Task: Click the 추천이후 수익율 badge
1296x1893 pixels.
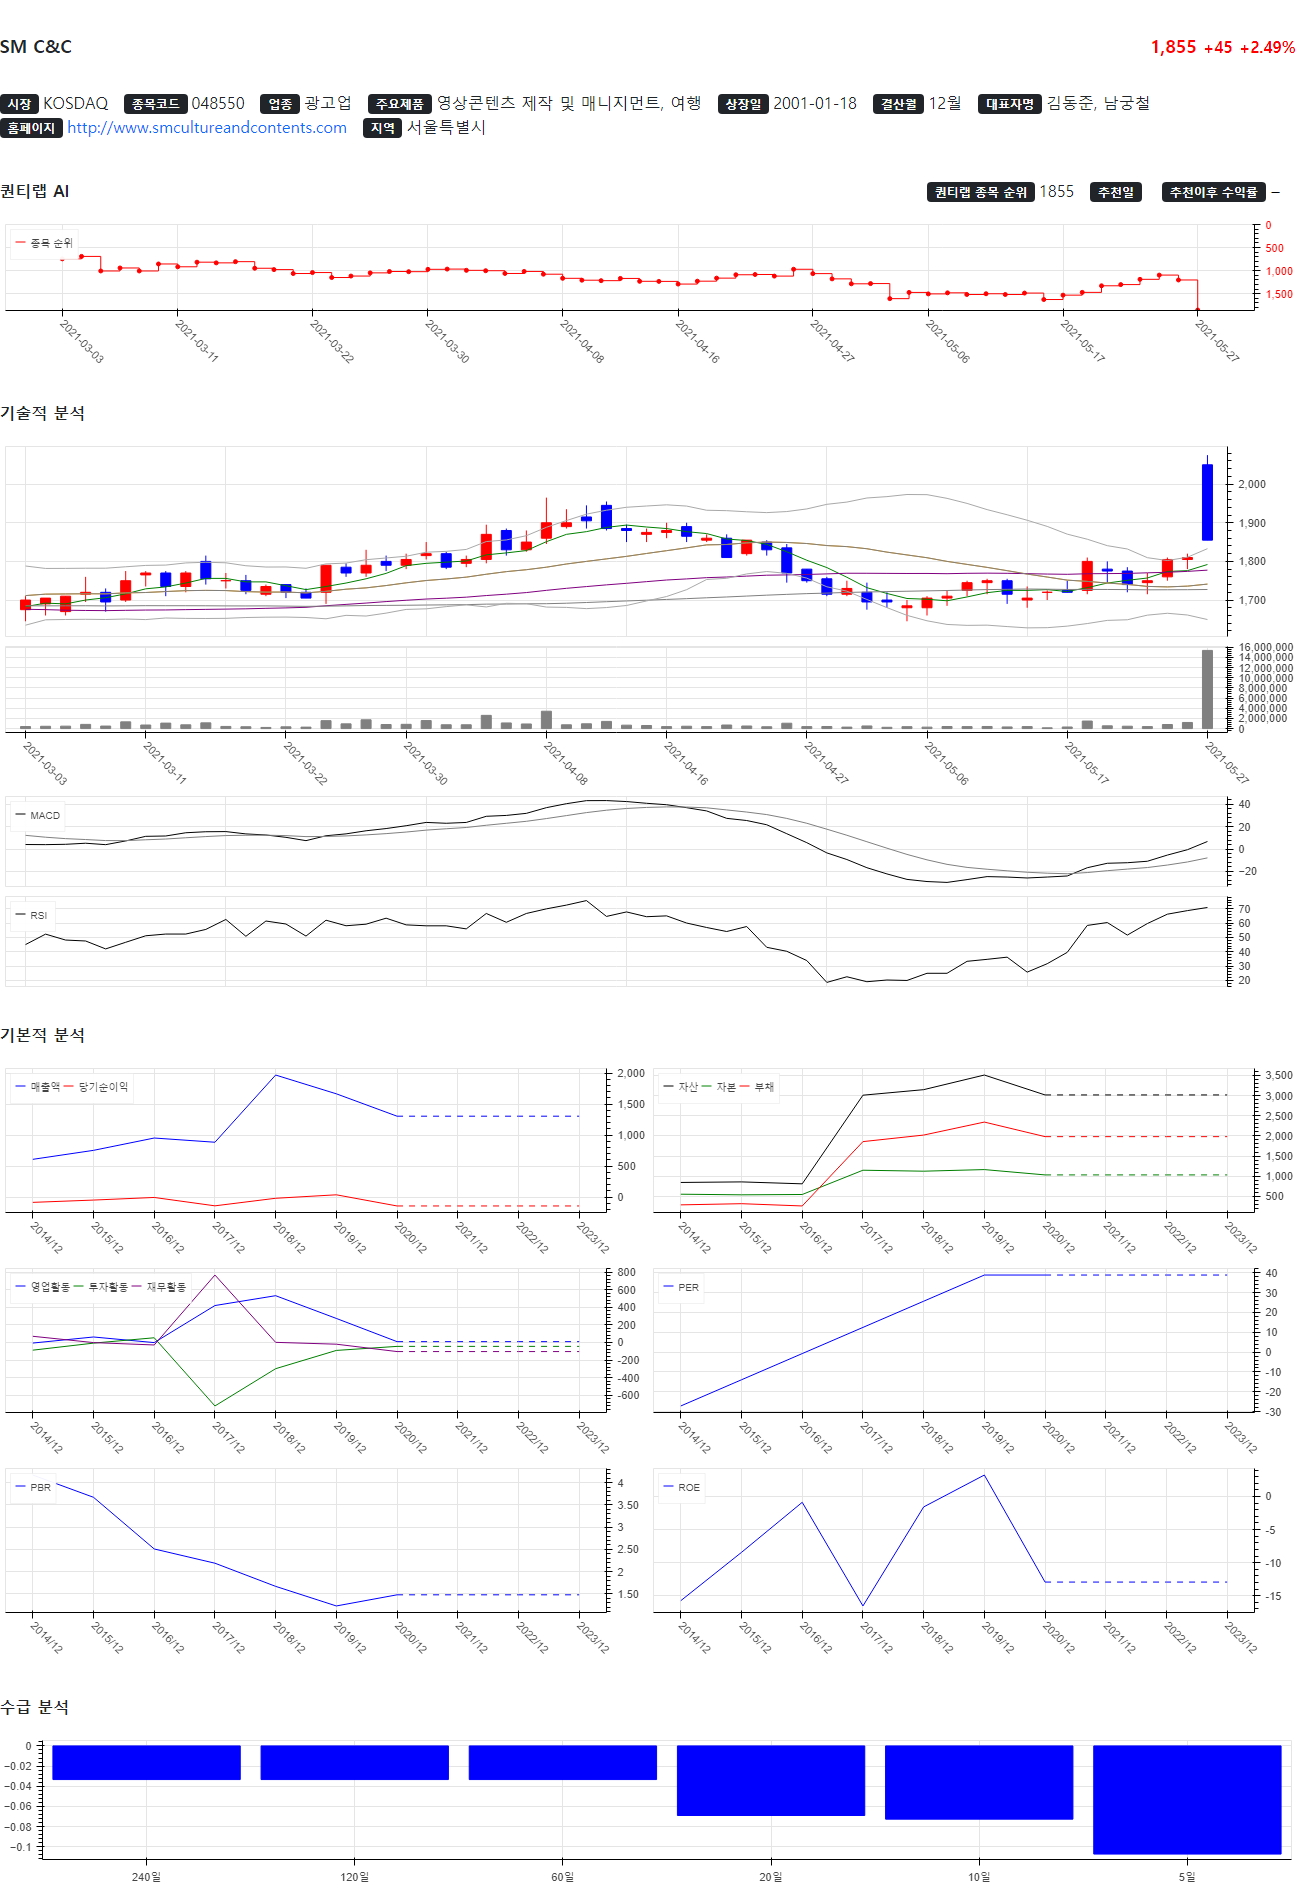Action: pos(1213,192)
